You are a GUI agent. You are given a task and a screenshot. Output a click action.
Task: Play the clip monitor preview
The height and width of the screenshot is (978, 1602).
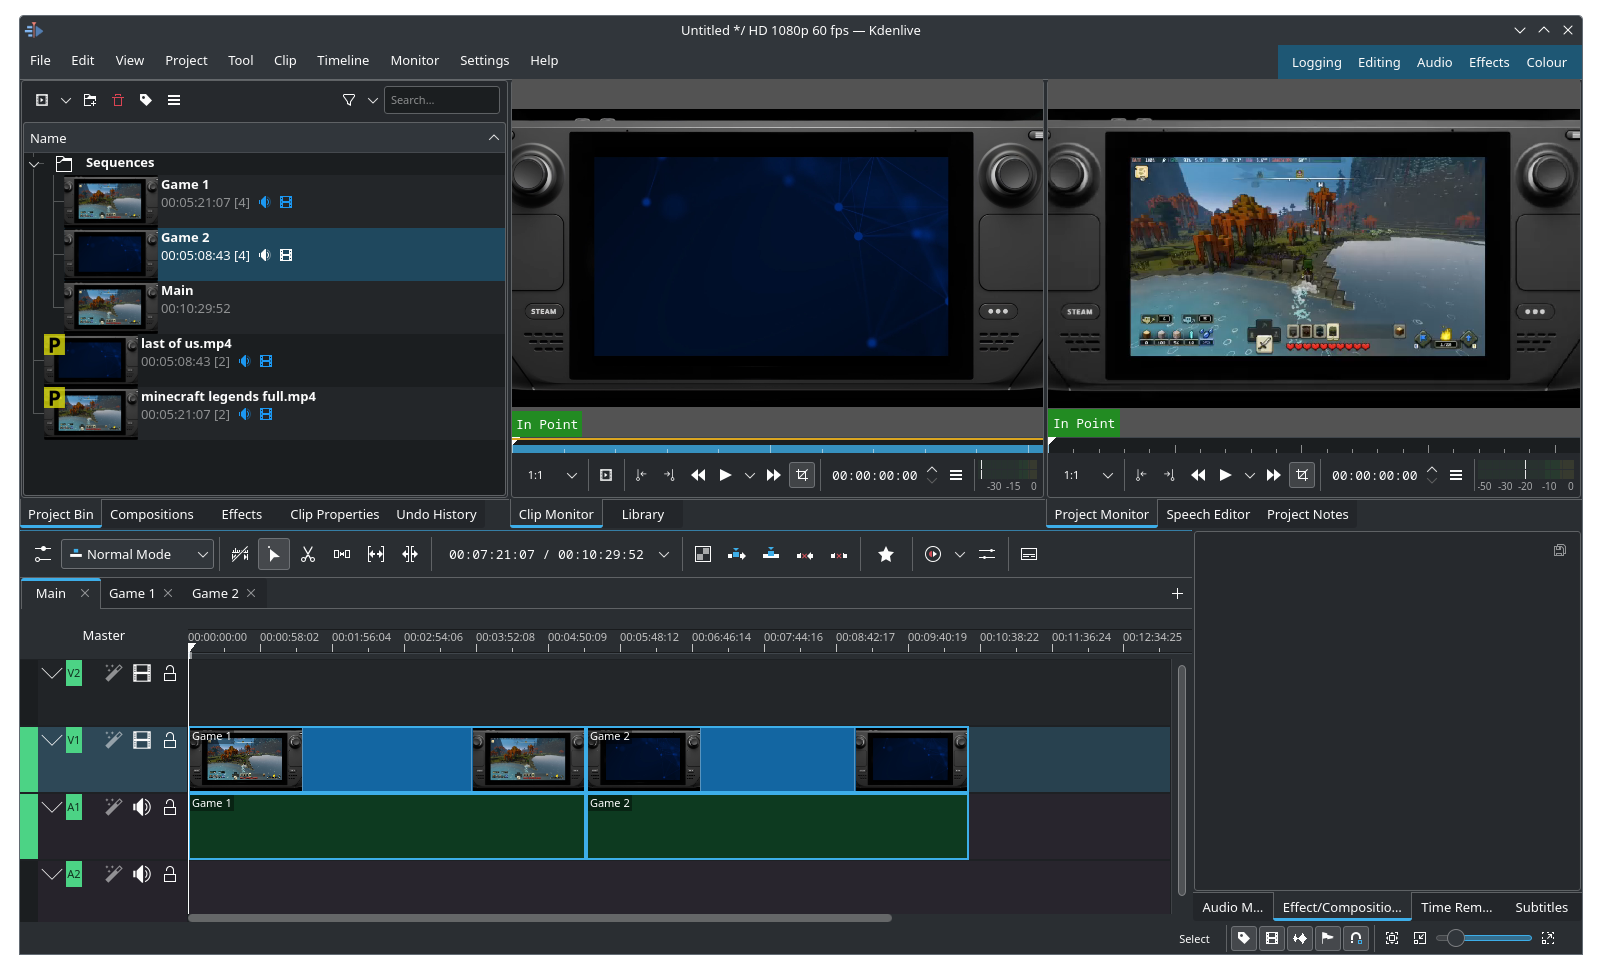click(725, 475)
